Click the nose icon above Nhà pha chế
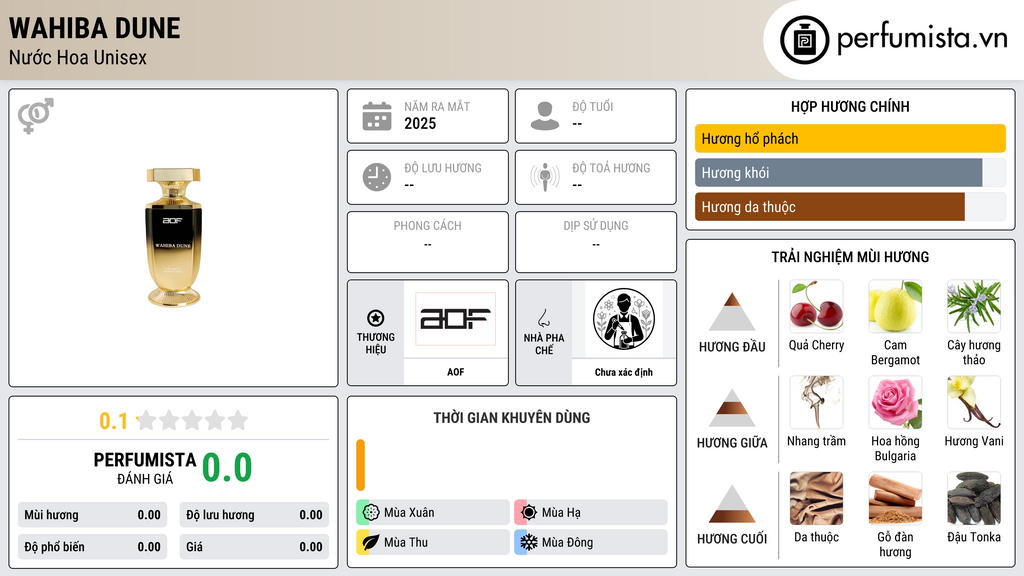Viewport: 1024px width, 576px height. pyautogui.click(x=543, y=318)
